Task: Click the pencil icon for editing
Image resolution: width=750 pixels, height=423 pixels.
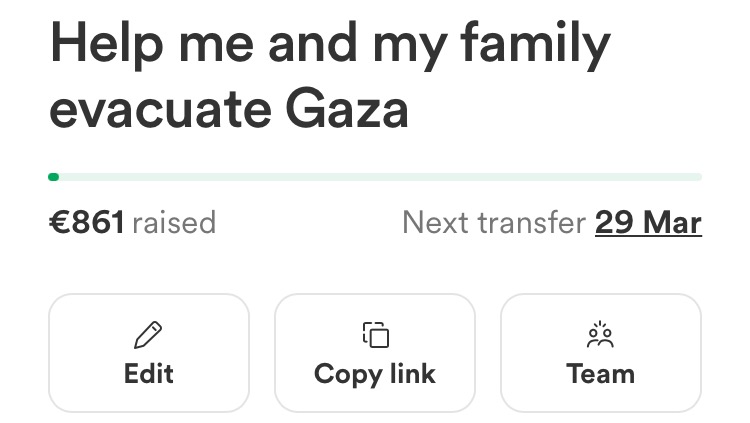Action: (x=148, y=335)
